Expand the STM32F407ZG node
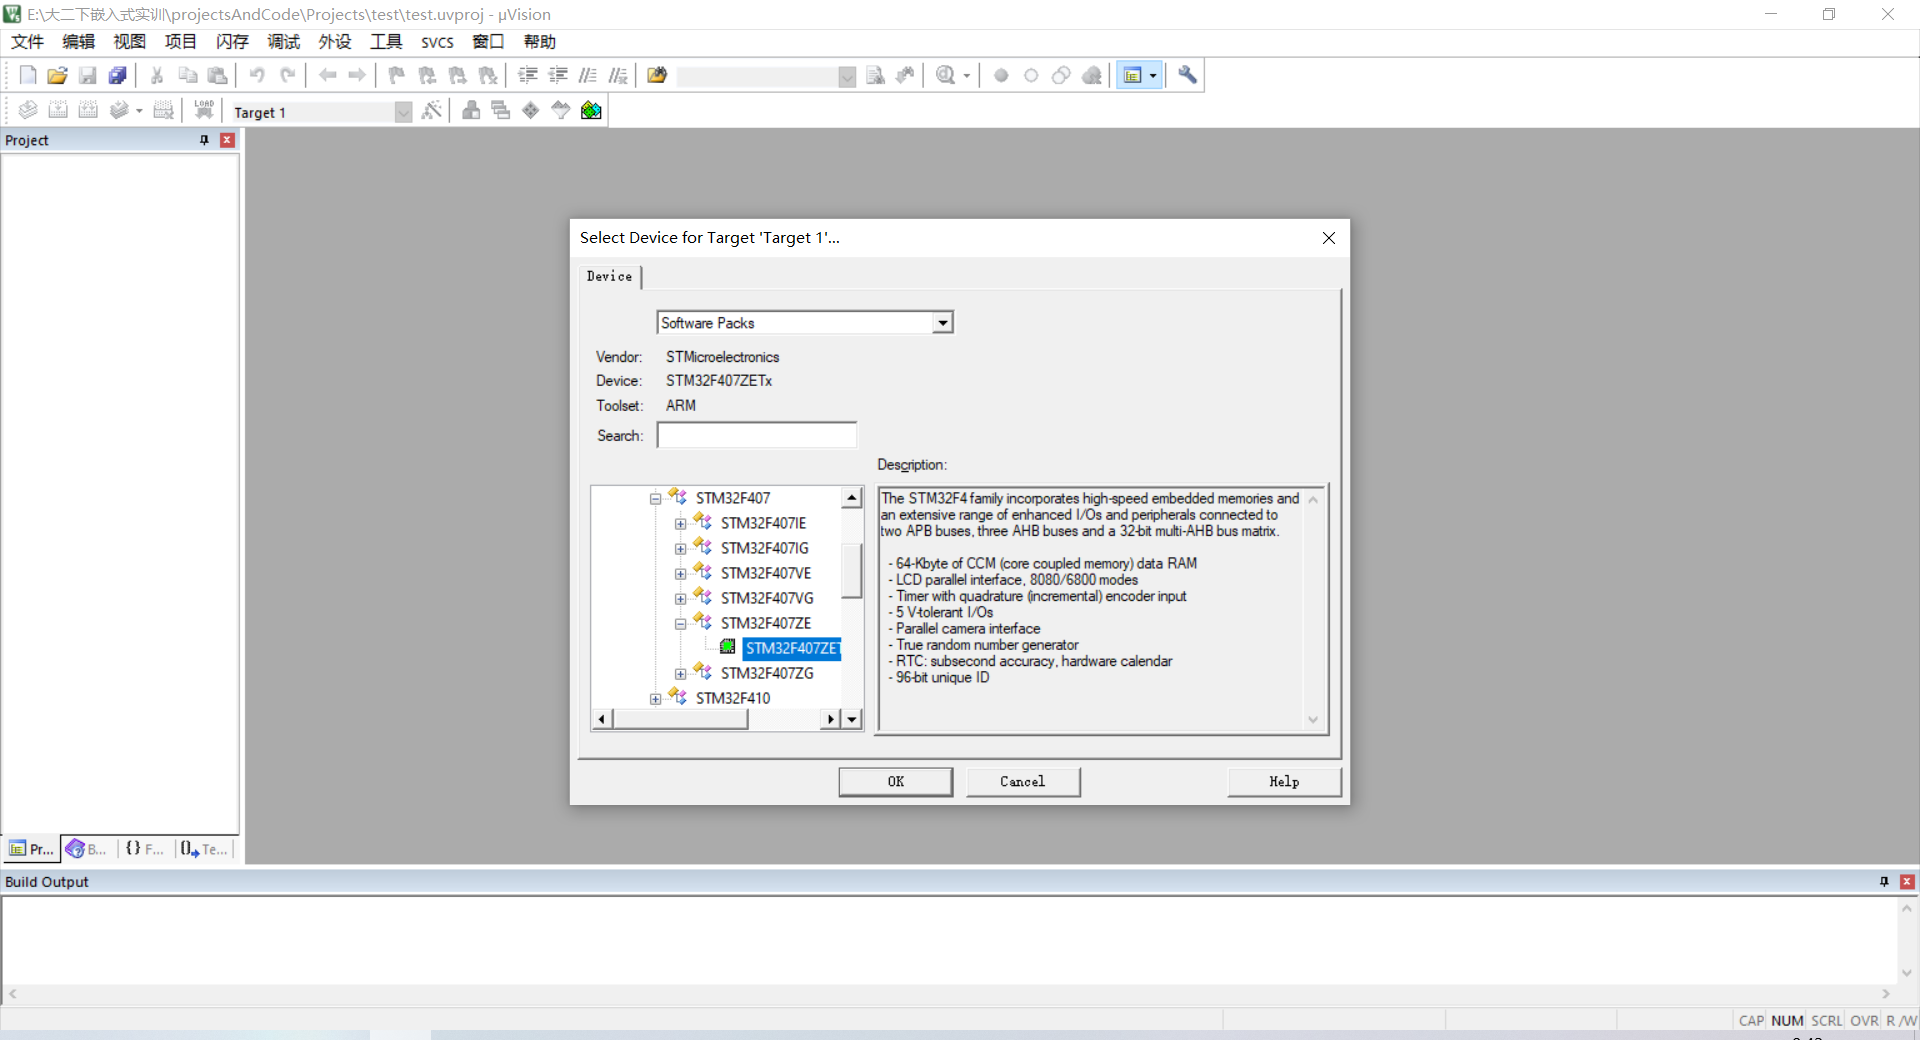1920x1040 pixels. pos(680,673)
